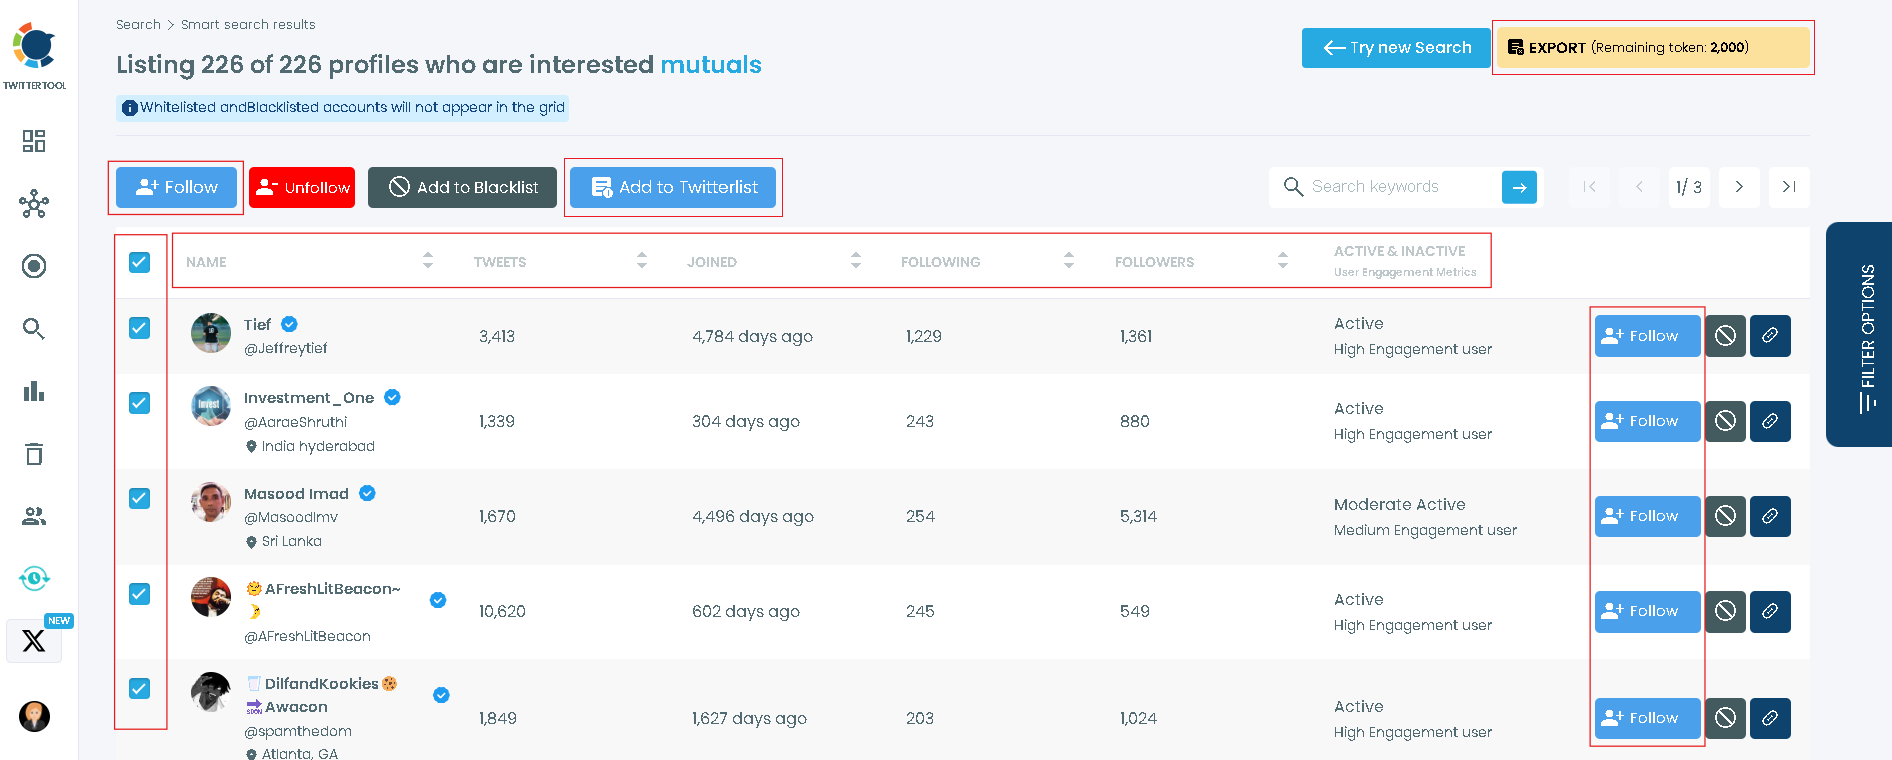The width and height of the screenshot is (1892, 760).
Task: Uncheck the DilfandKookies row checkbox
Action: coord(140,689)
